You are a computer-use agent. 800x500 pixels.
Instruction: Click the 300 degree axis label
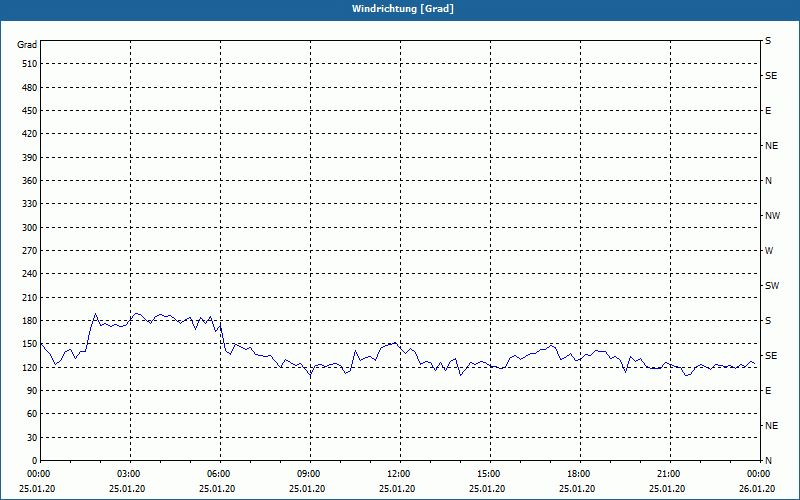pyautogui.click(x=30, y=227)
